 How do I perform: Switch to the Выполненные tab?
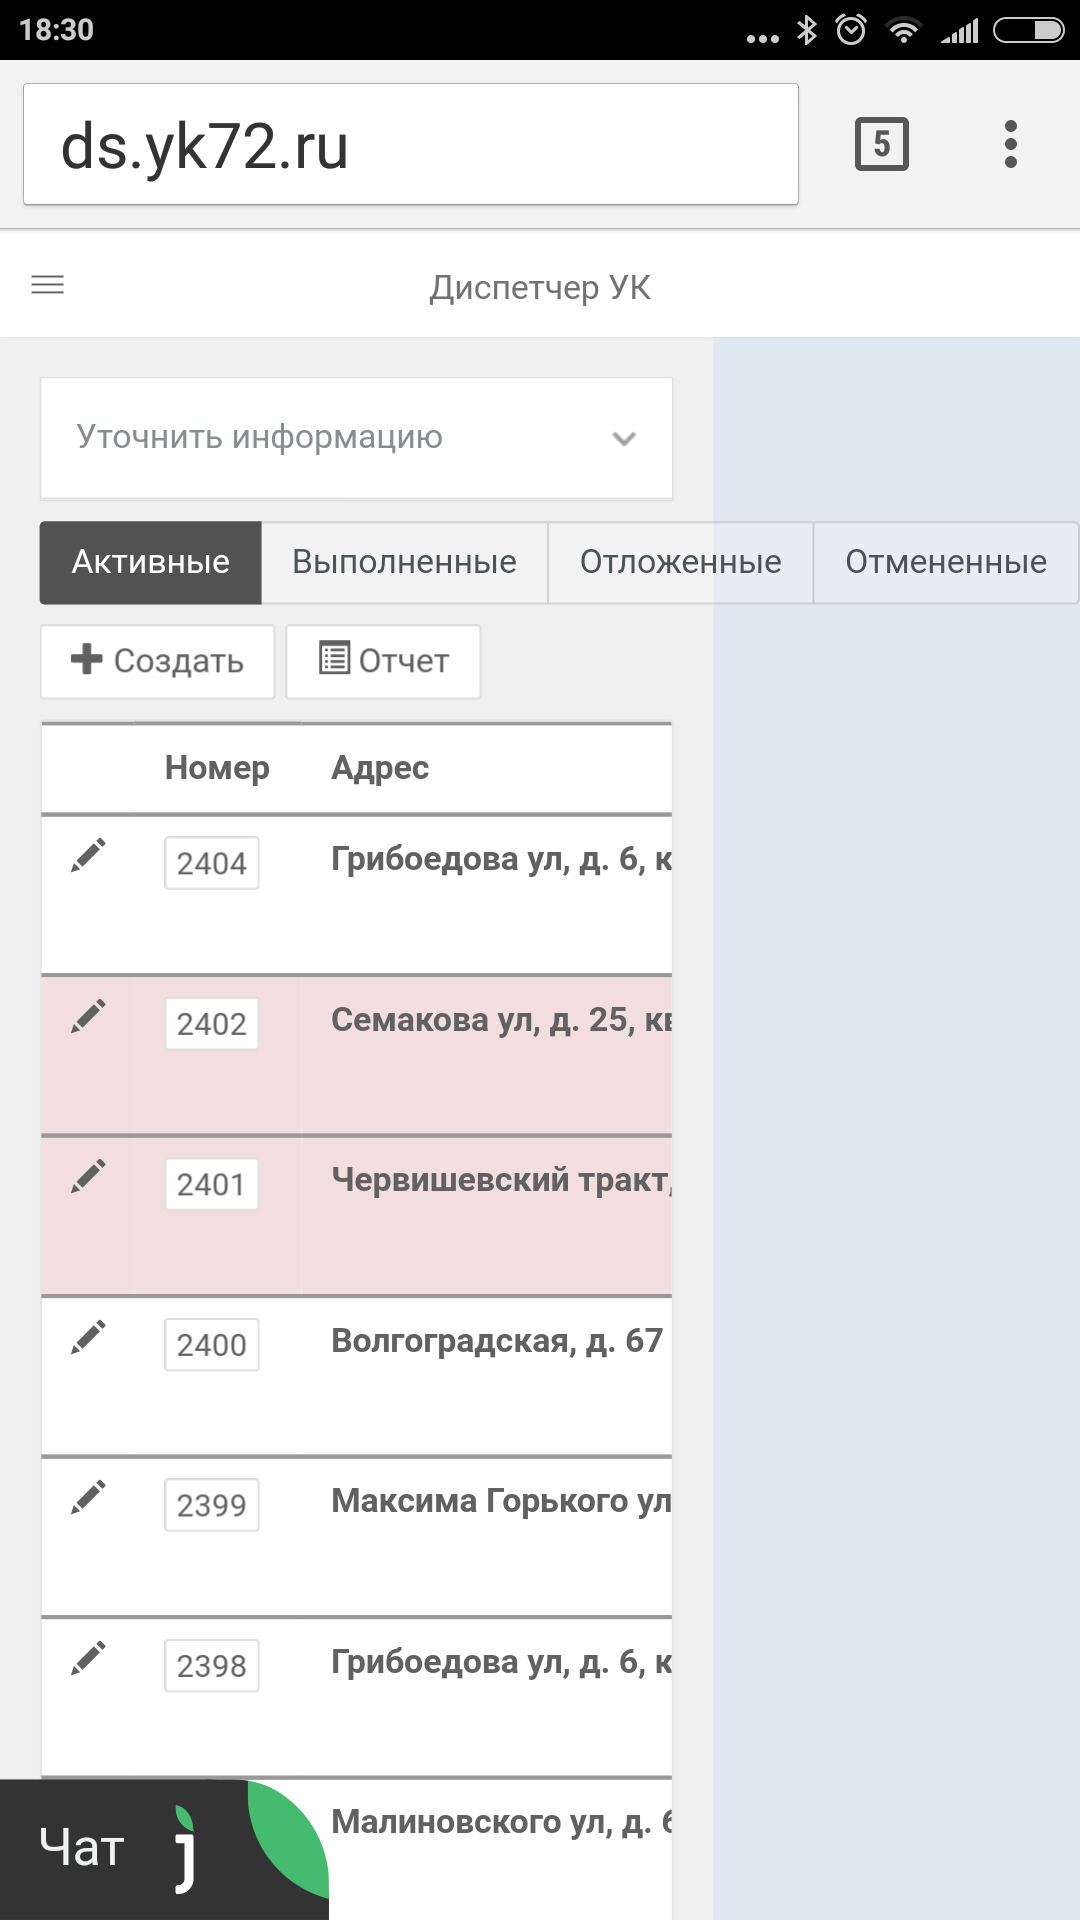click(x=404, y=562)
